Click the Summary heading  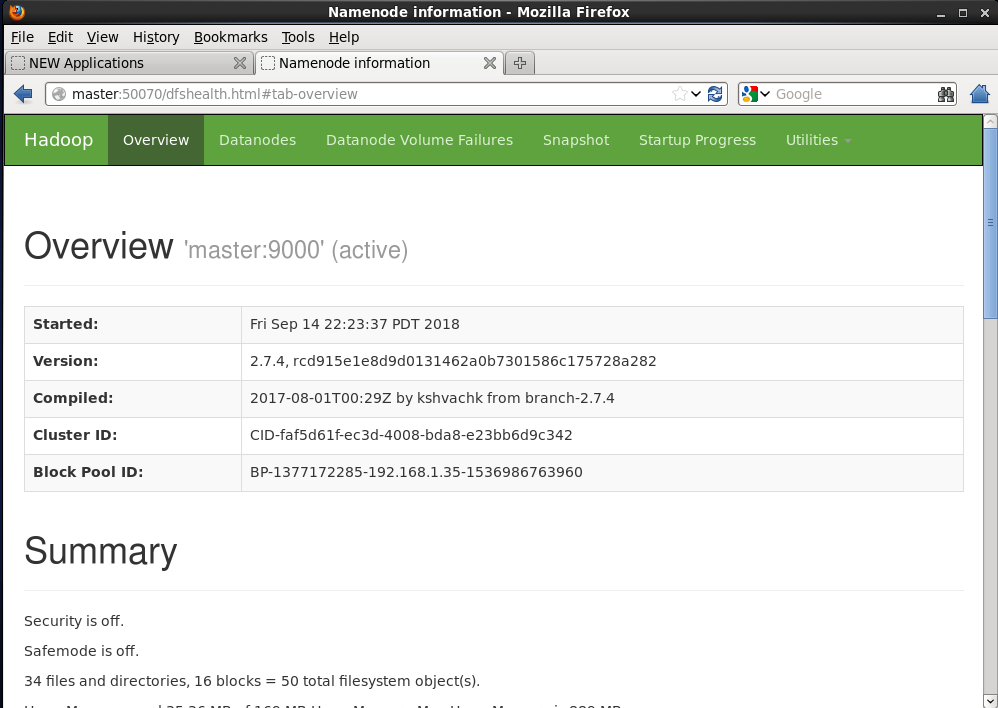[101, 551]
